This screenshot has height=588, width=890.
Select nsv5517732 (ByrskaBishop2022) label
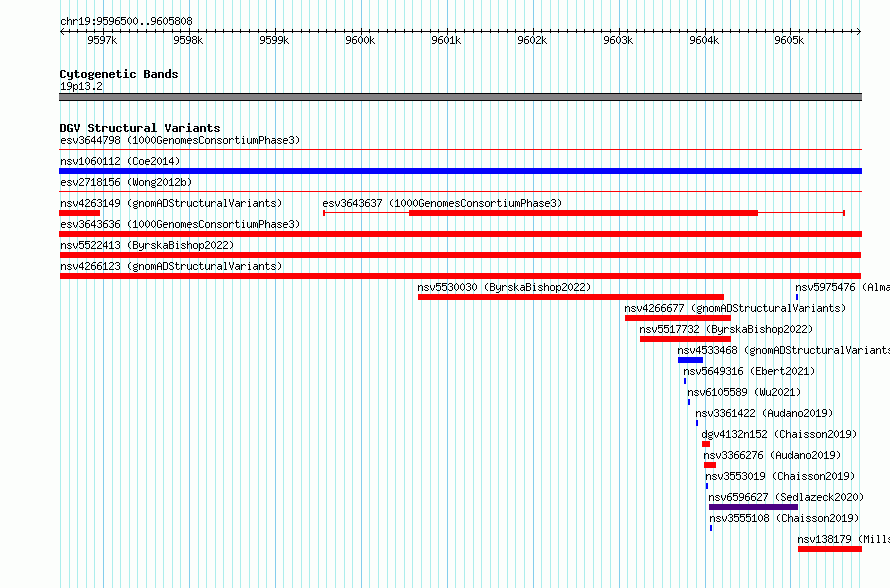click(x=726, y=329)
